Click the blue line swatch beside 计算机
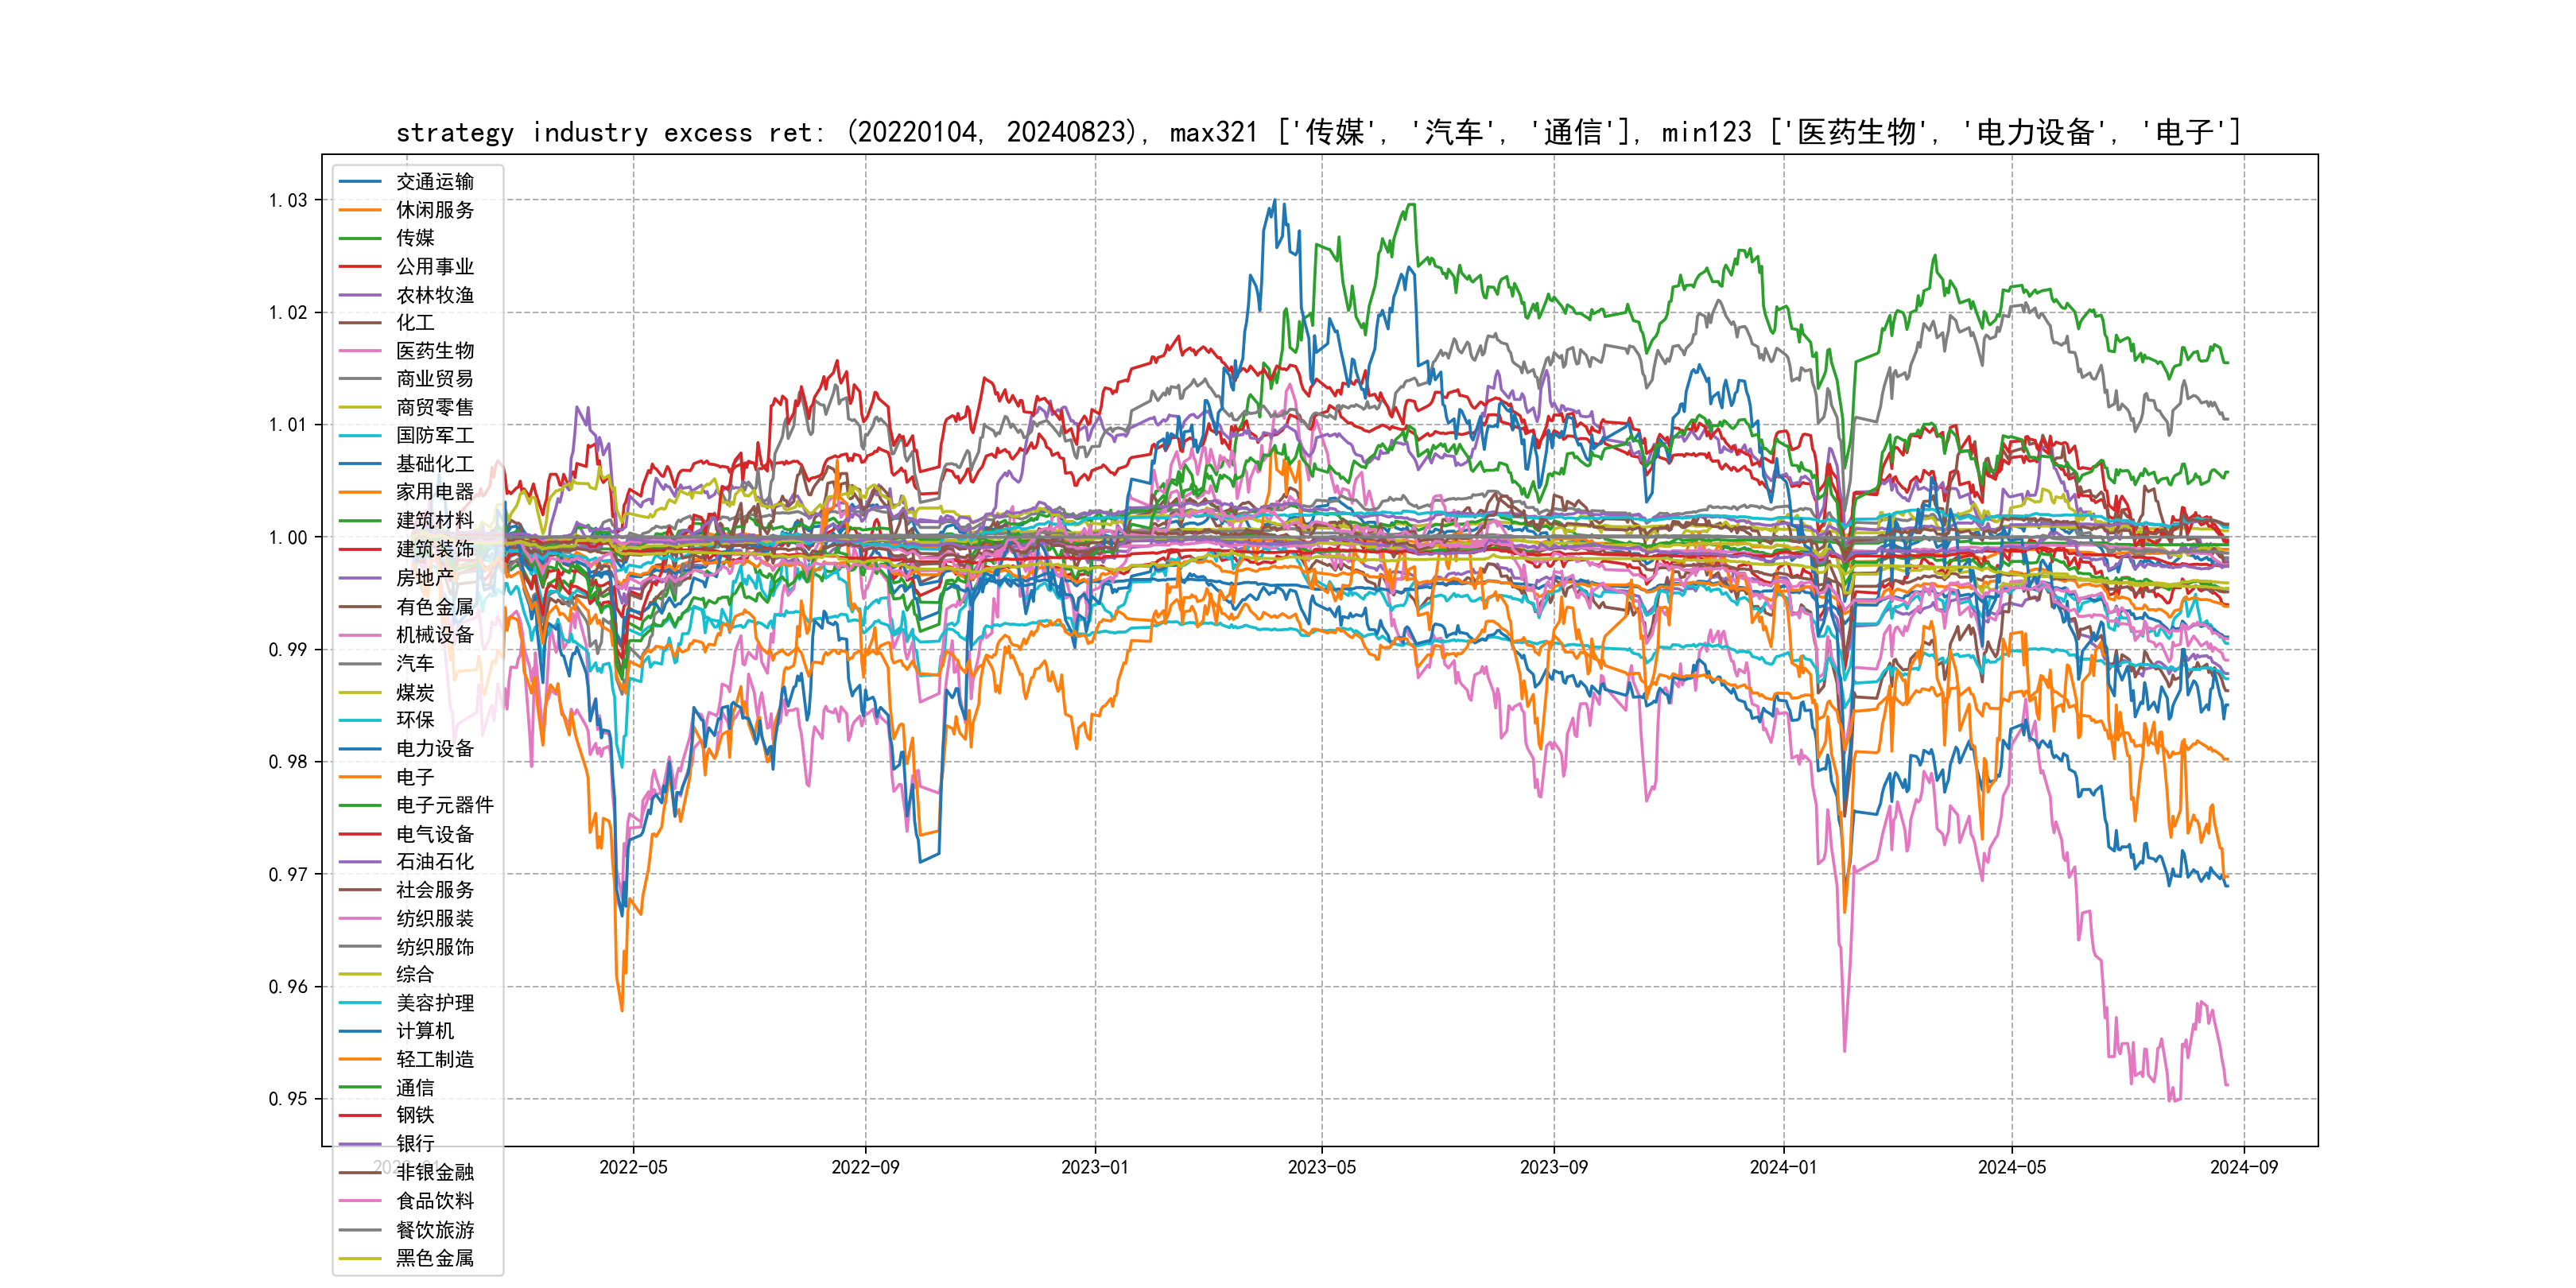Screen dimensions: 2576x1288 tap(360, 1031)
